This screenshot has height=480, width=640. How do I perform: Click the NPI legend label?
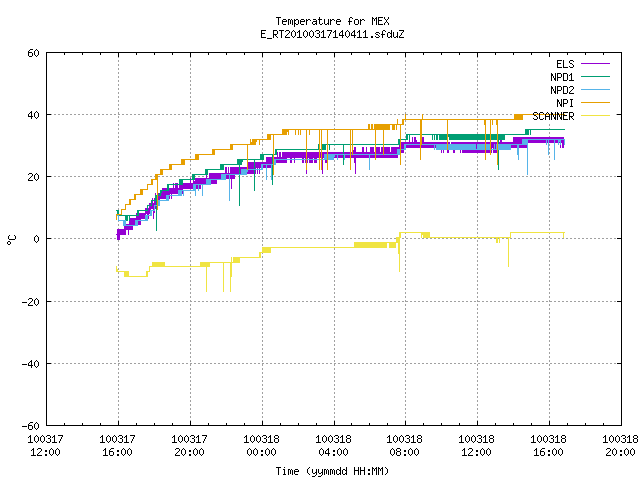[565, 103]
